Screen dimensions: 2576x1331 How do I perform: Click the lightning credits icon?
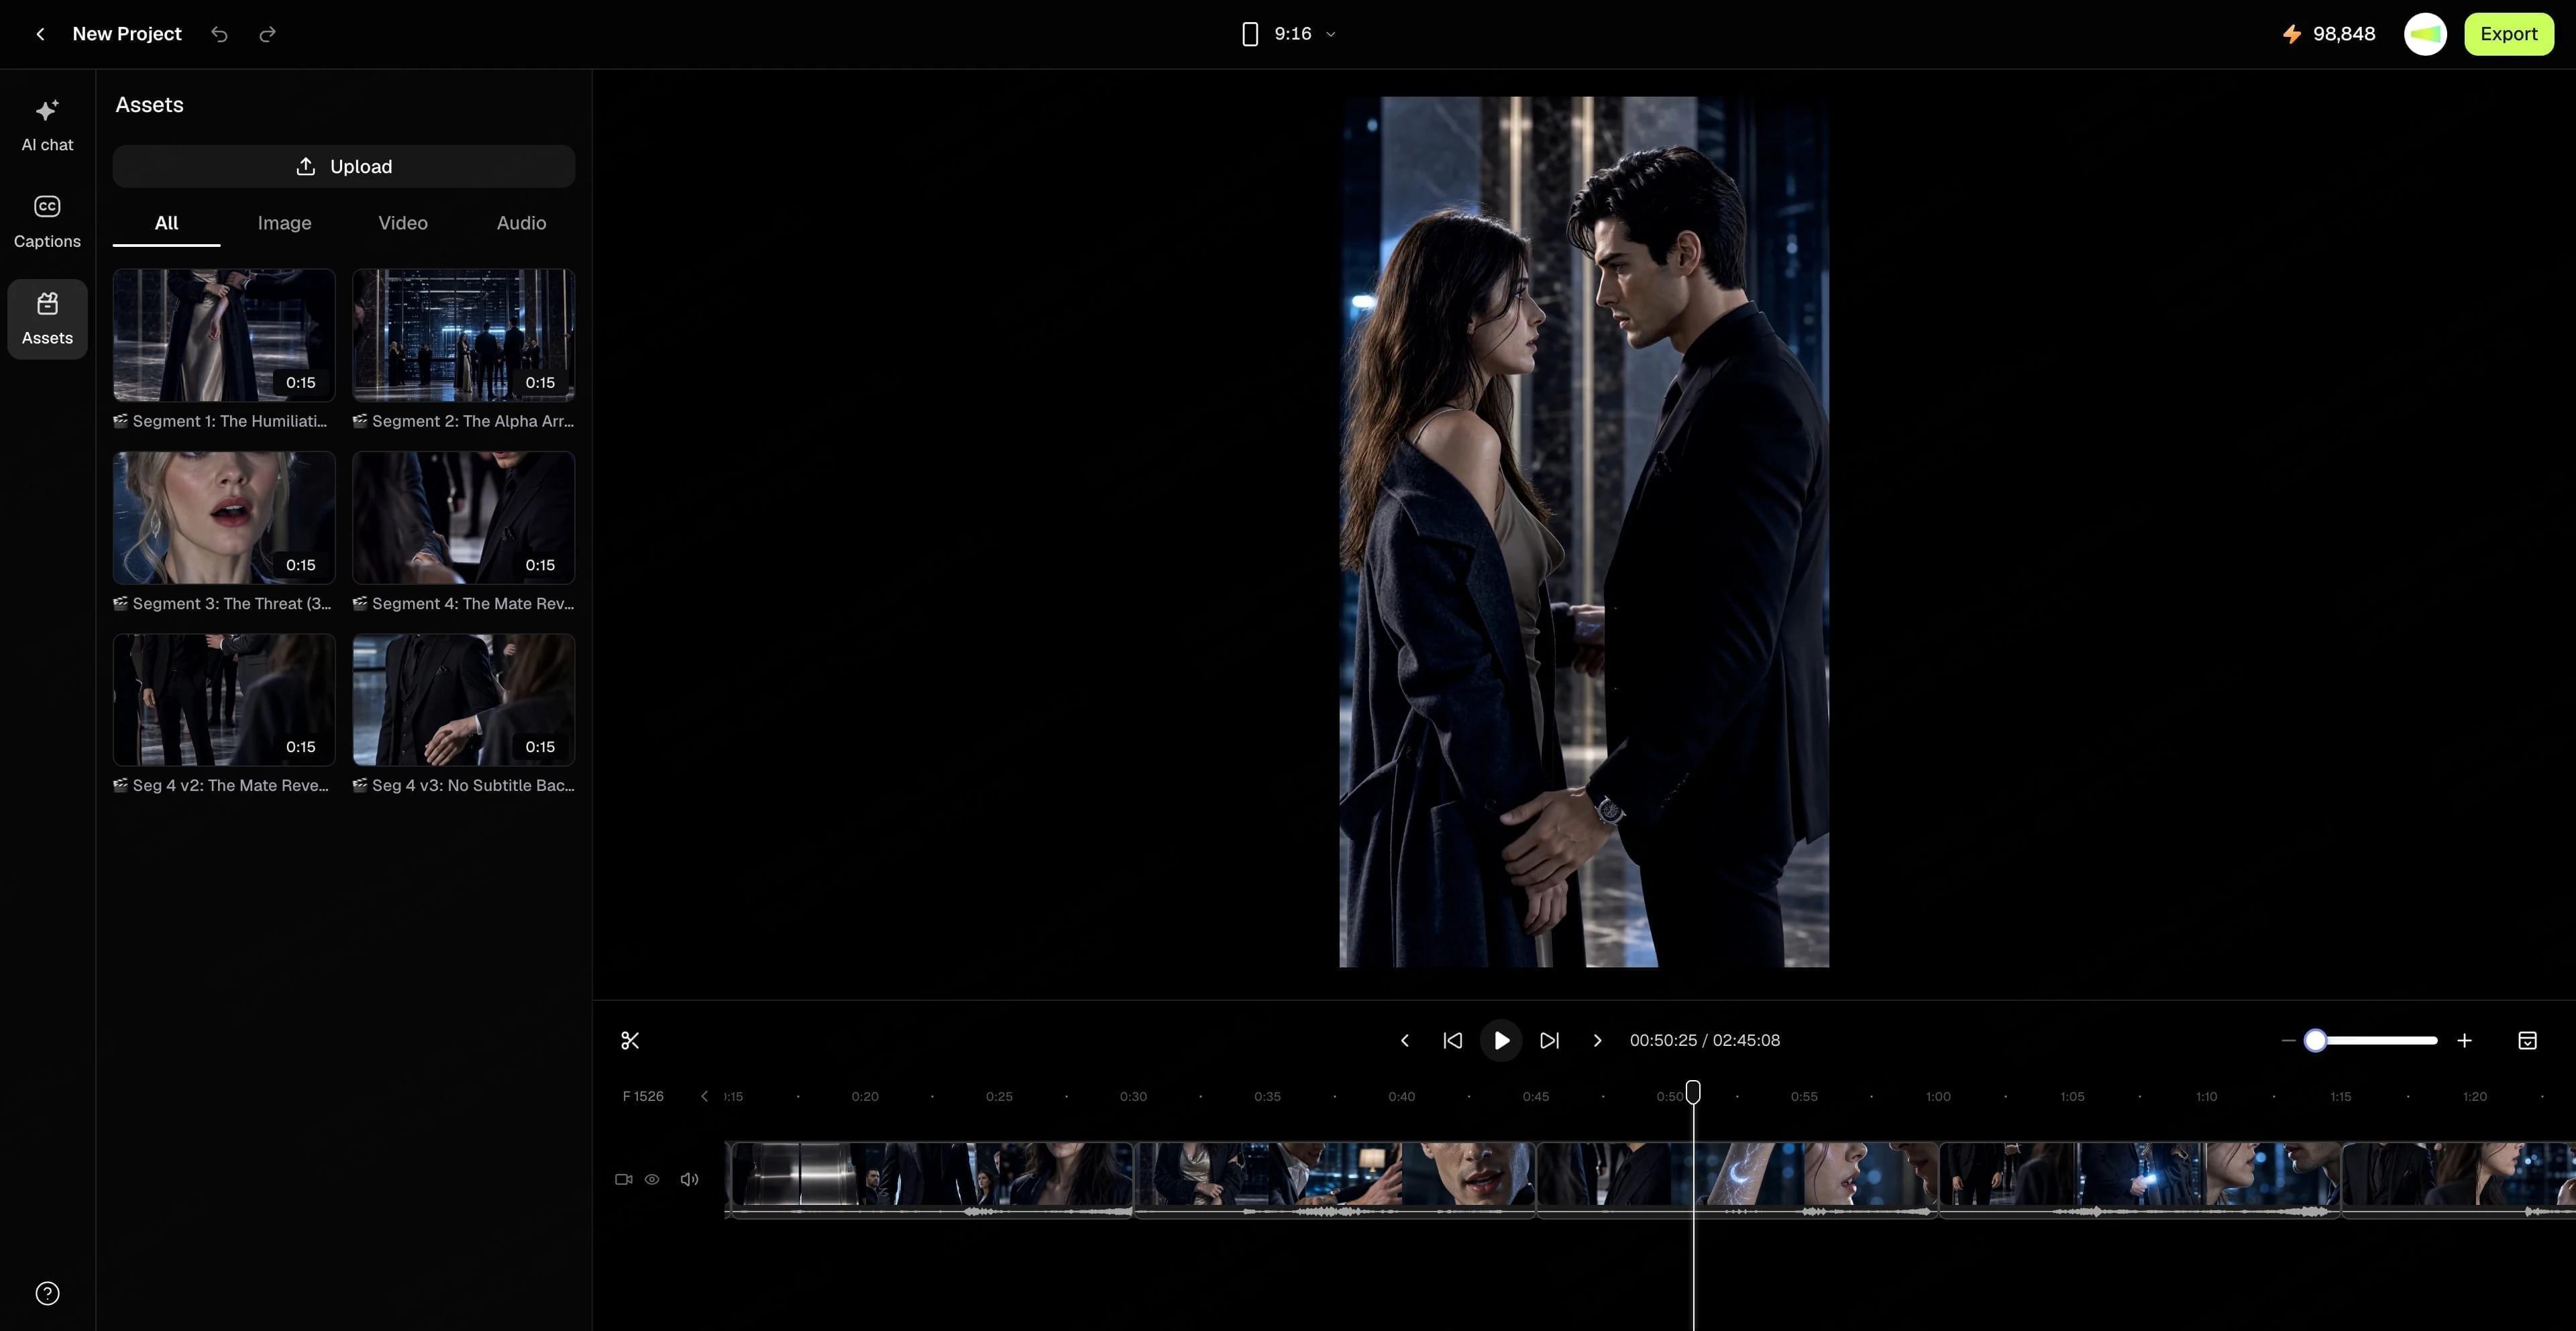2292,34
